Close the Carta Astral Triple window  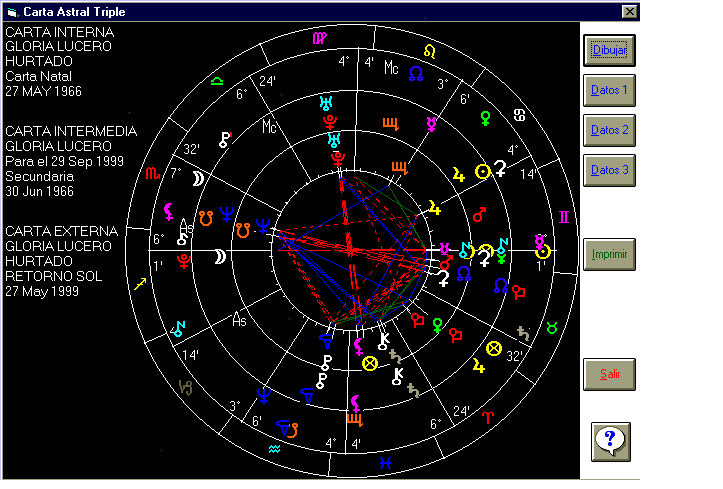tap(629, 11)
